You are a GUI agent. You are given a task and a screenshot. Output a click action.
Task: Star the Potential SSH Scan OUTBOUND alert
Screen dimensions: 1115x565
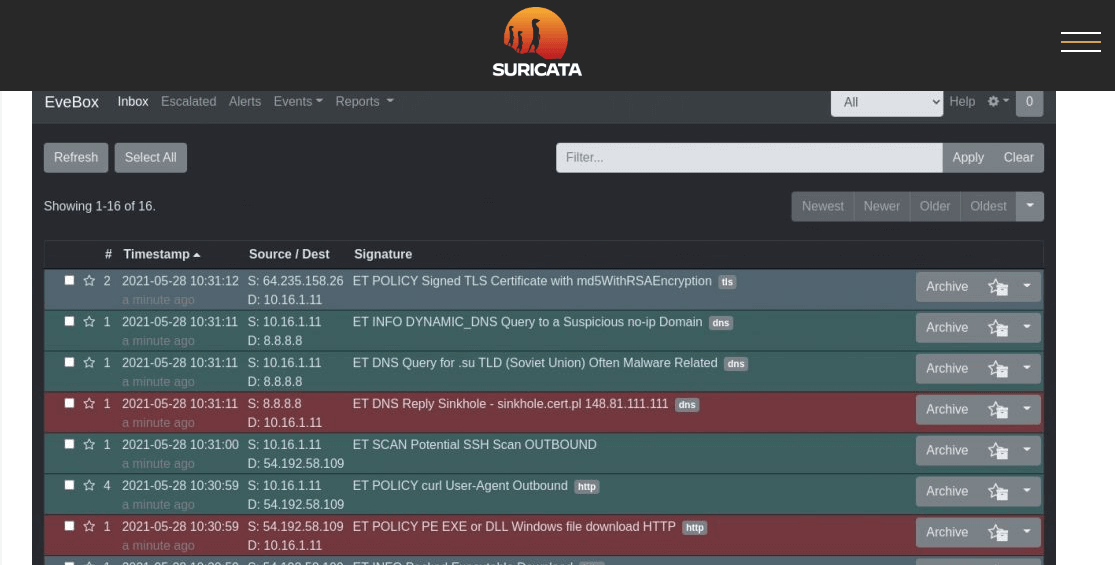pyautogui.click(x=89, y=444)
